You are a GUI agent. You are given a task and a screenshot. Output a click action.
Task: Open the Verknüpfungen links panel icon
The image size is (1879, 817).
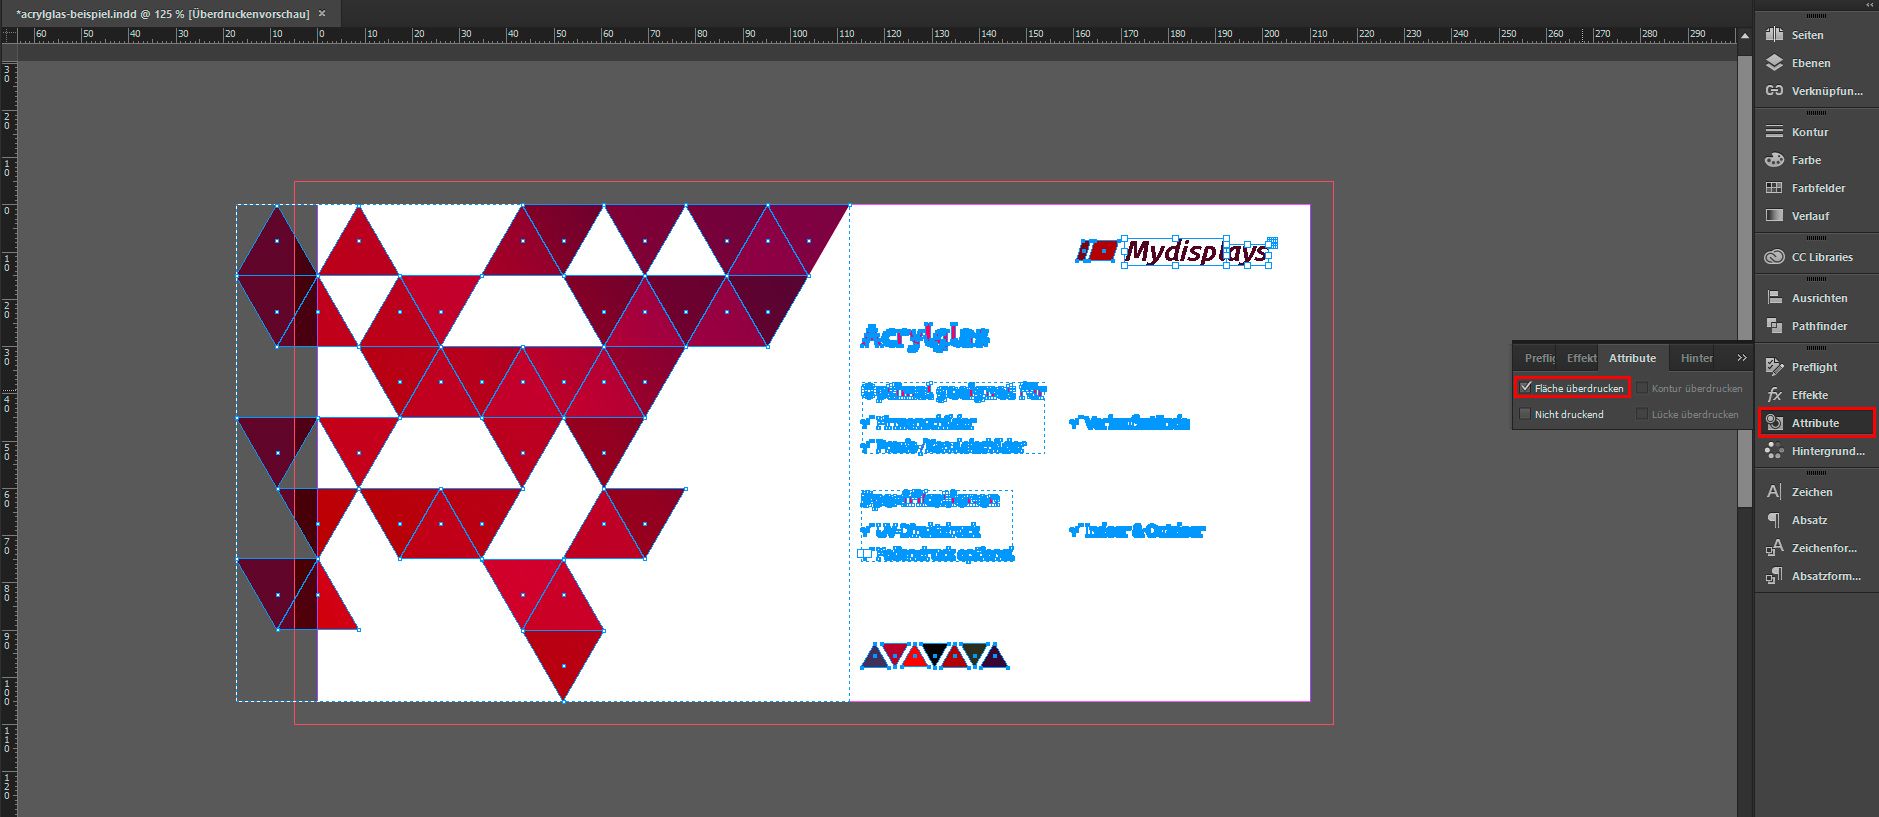point(1774,90)
